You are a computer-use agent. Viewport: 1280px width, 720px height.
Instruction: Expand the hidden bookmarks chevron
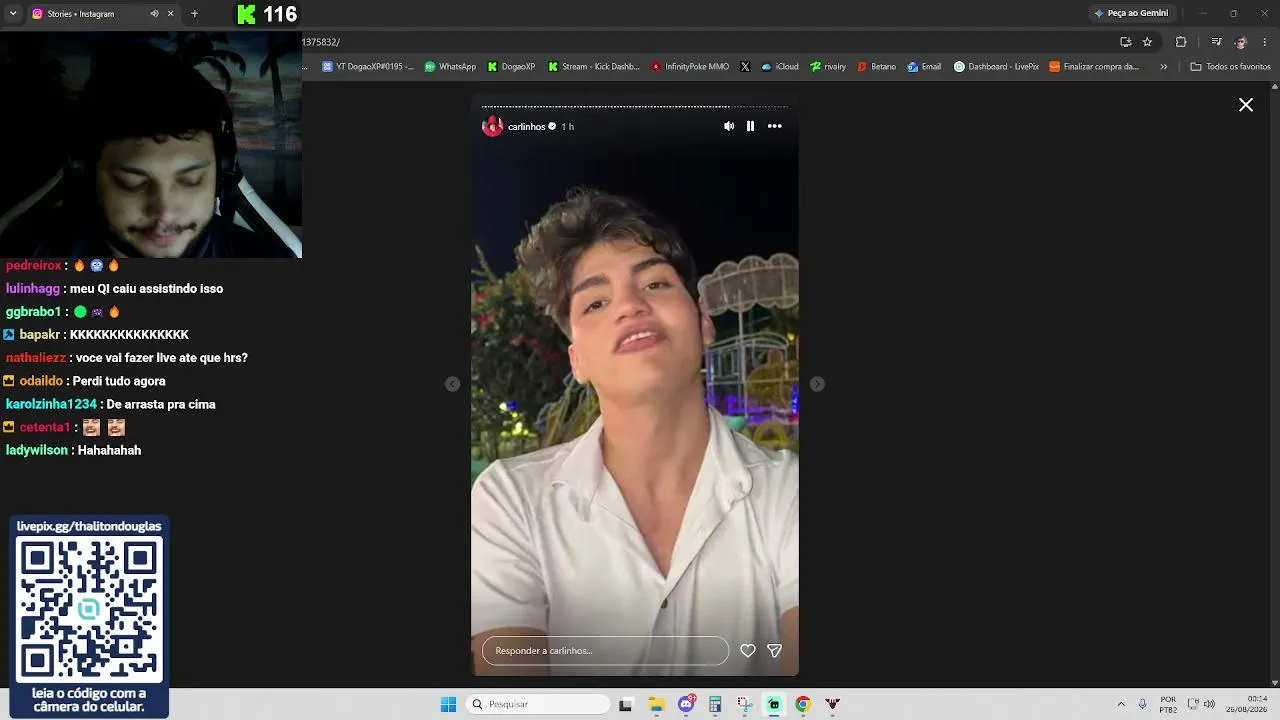pyautogui.click(x=1163, y=67)
